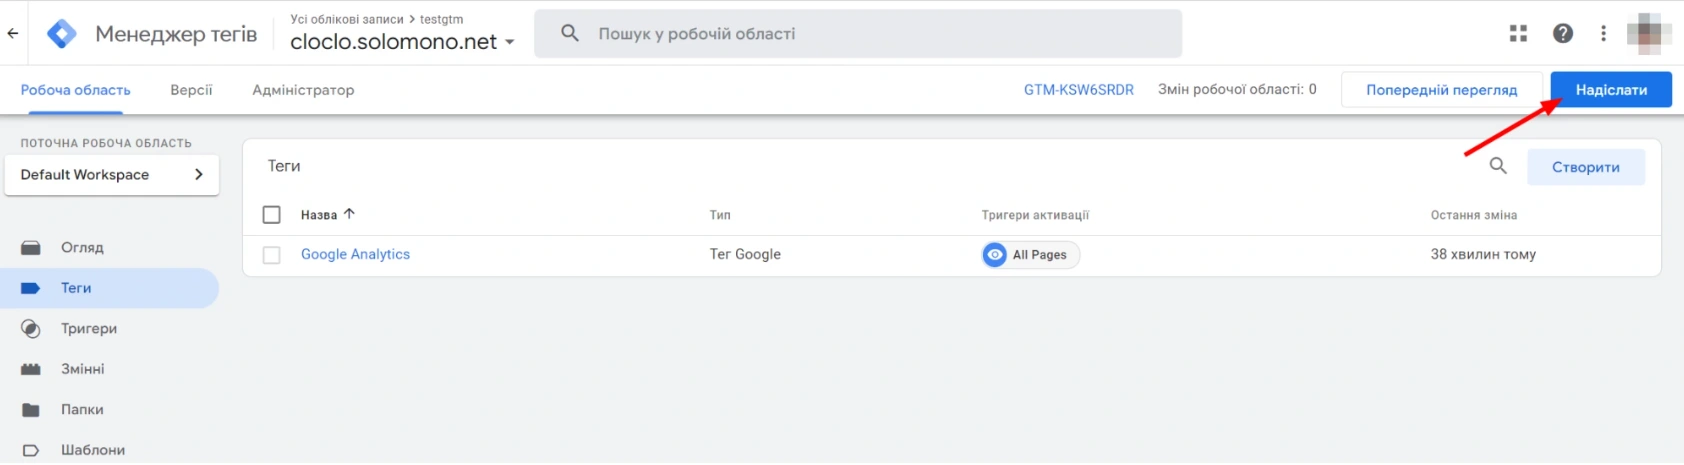Image resolution: width=1684 pixels, height=465 pixels.
Task: Open Змінні section in sidebar
Action: click(x=82, y=369)
